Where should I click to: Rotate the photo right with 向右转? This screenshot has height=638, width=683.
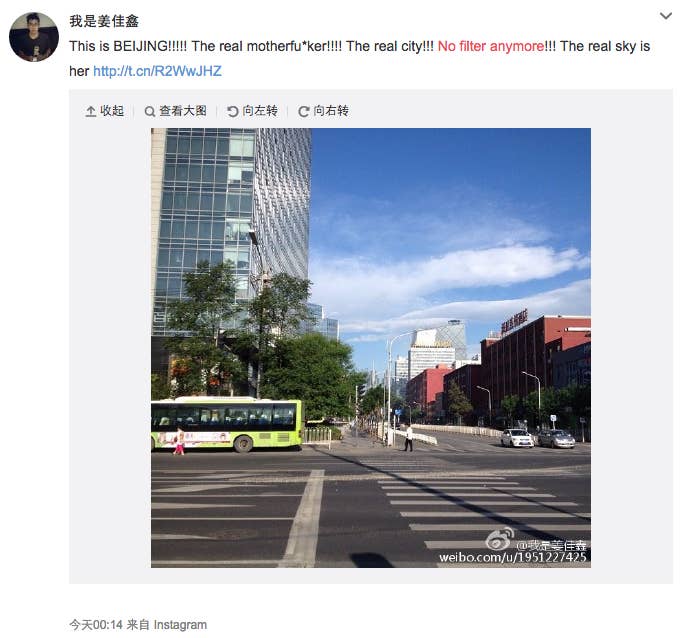click(331, 111)
